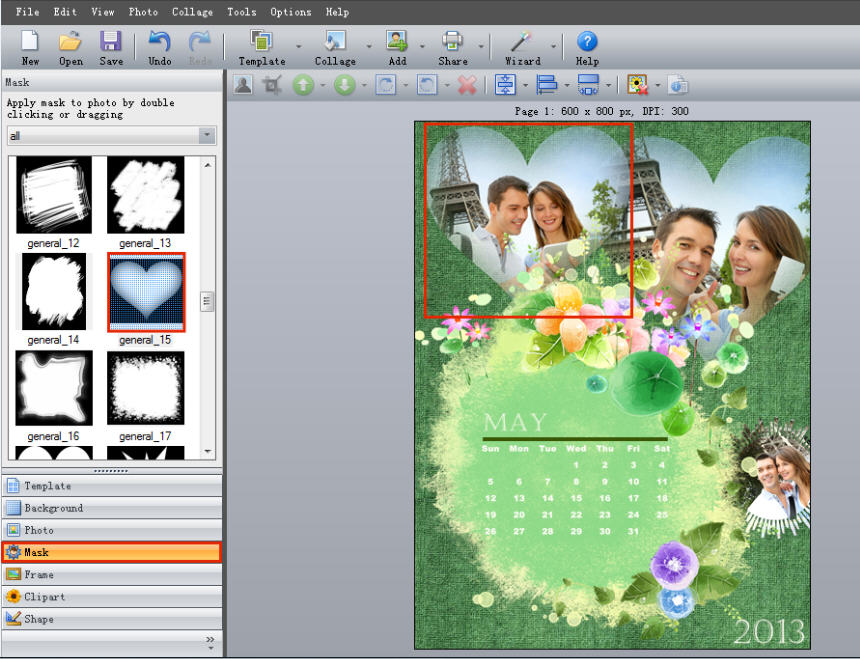This screenshot has width=860, height=659.
Task: Select the crop tool icon
Action: [271, 85]
